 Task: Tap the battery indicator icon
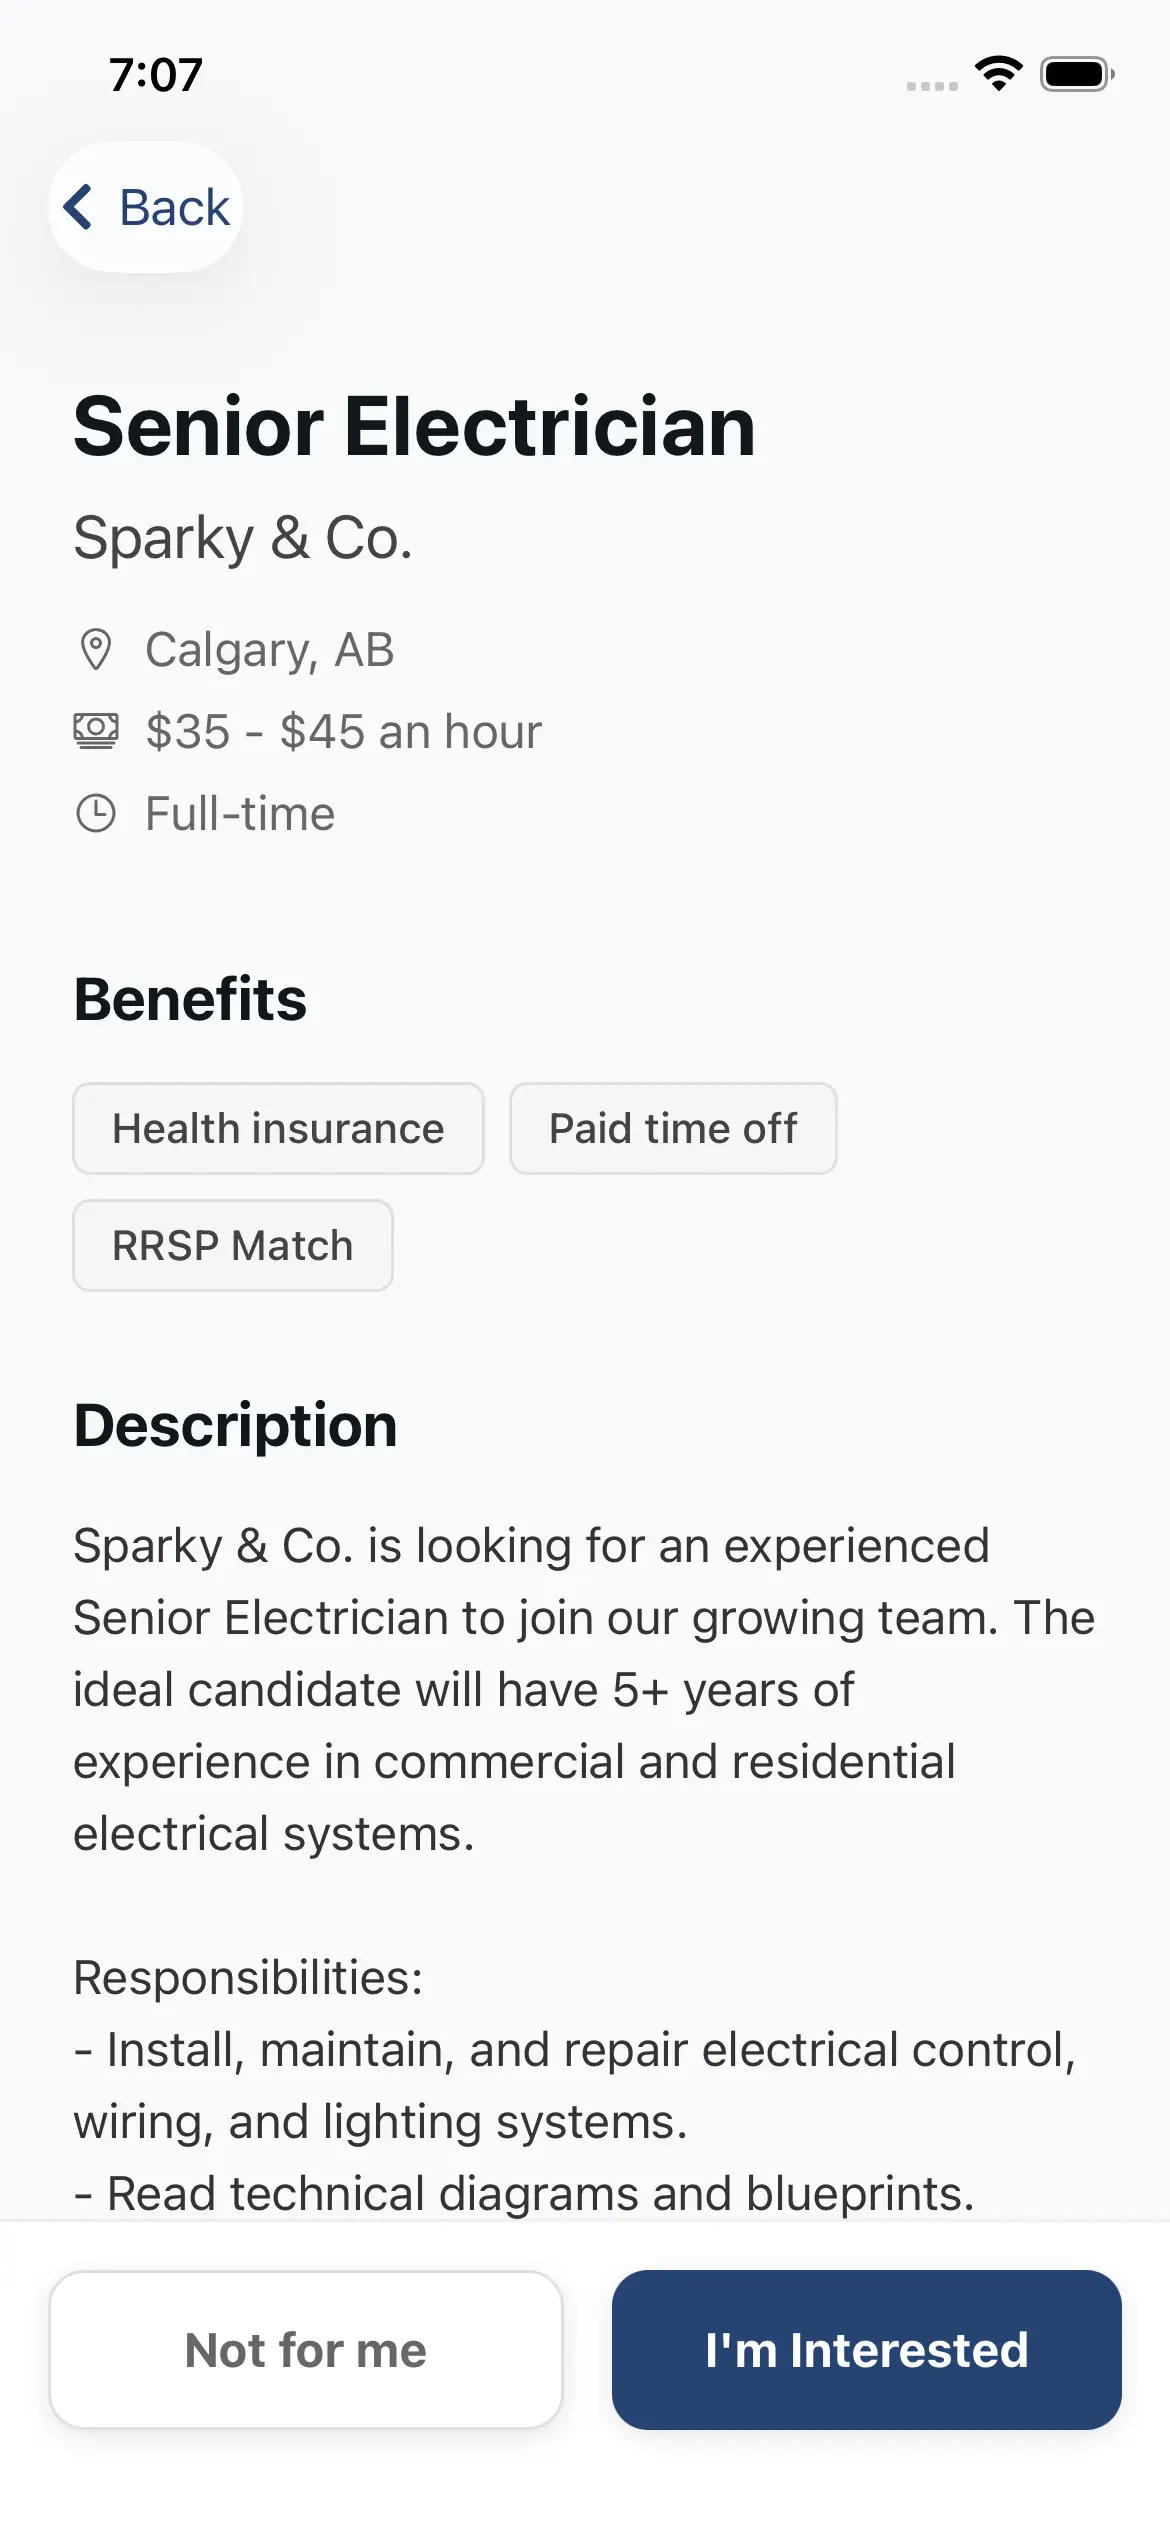(1077, 74)
